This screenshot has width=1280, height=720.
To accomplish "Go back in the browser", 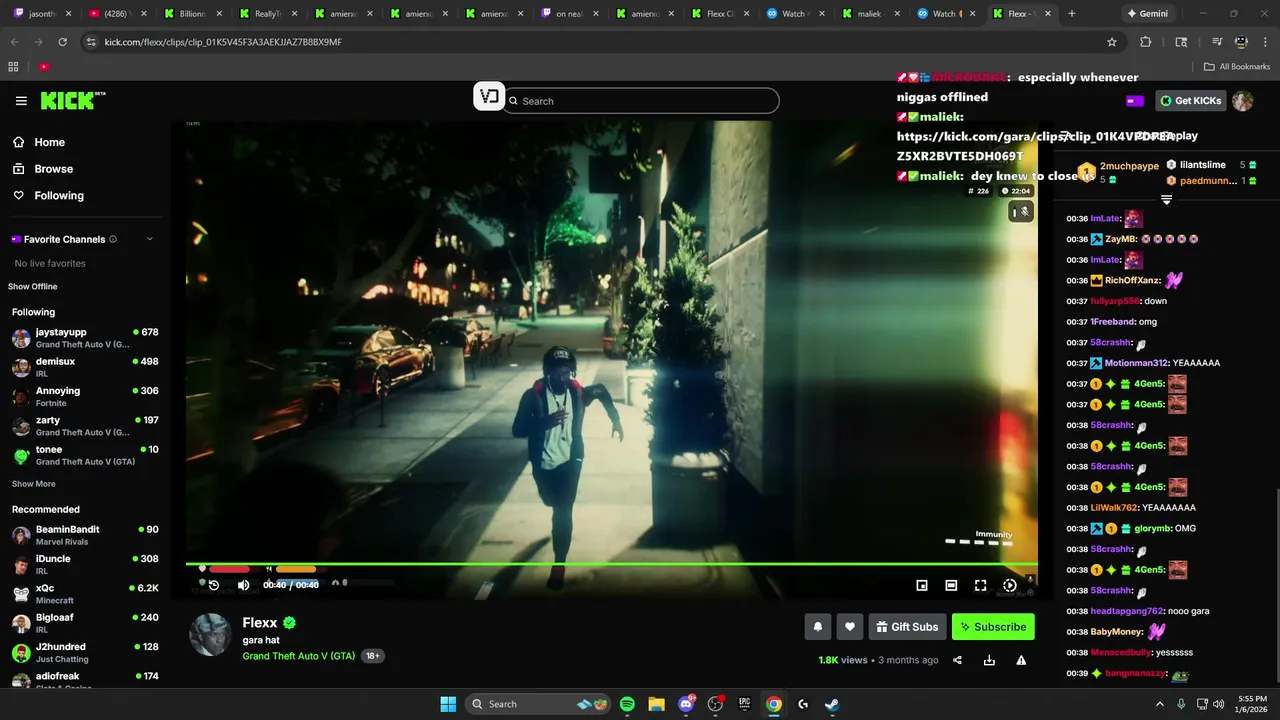I will pos(14,42).
